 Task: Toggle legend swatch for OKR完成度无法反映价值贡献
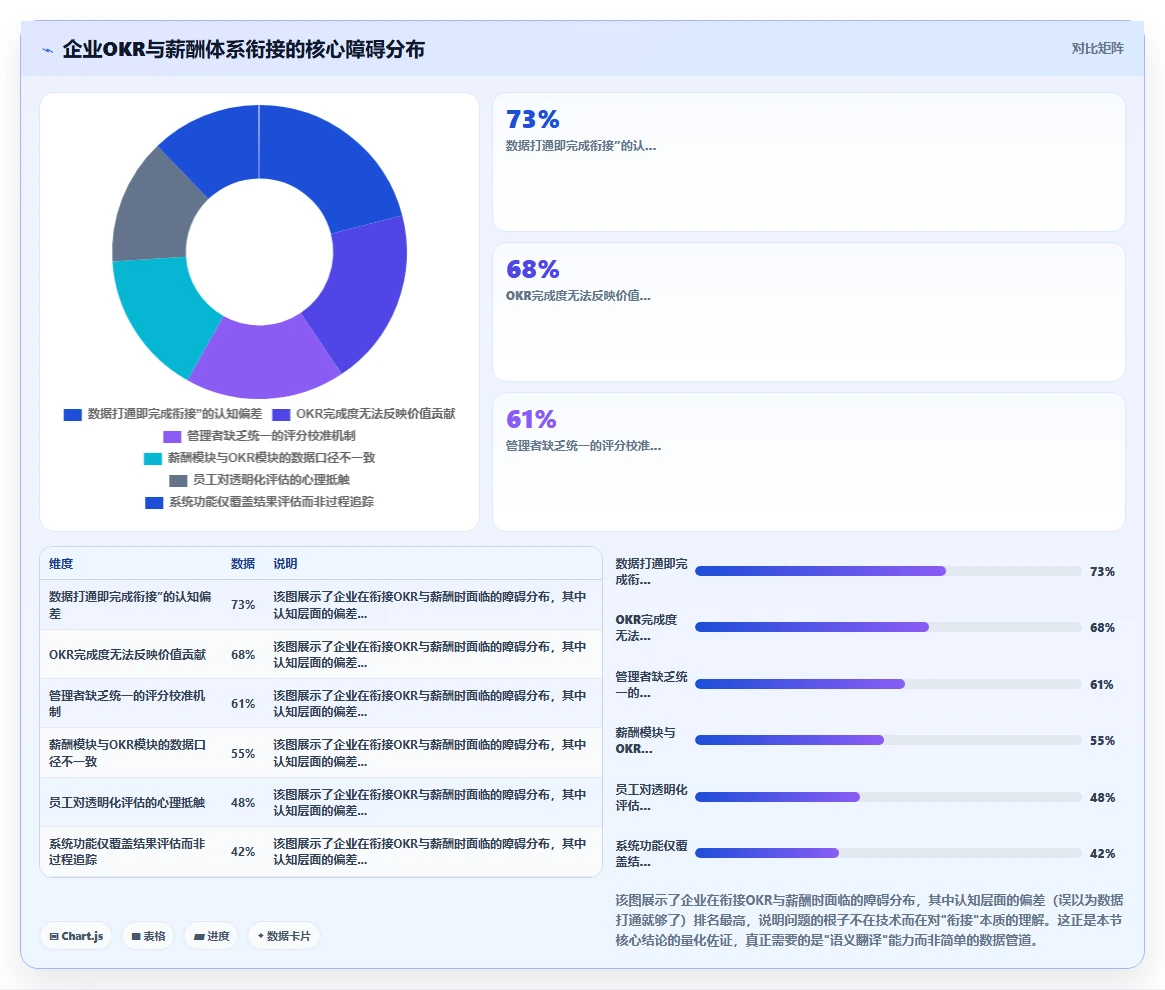point(281,415)
